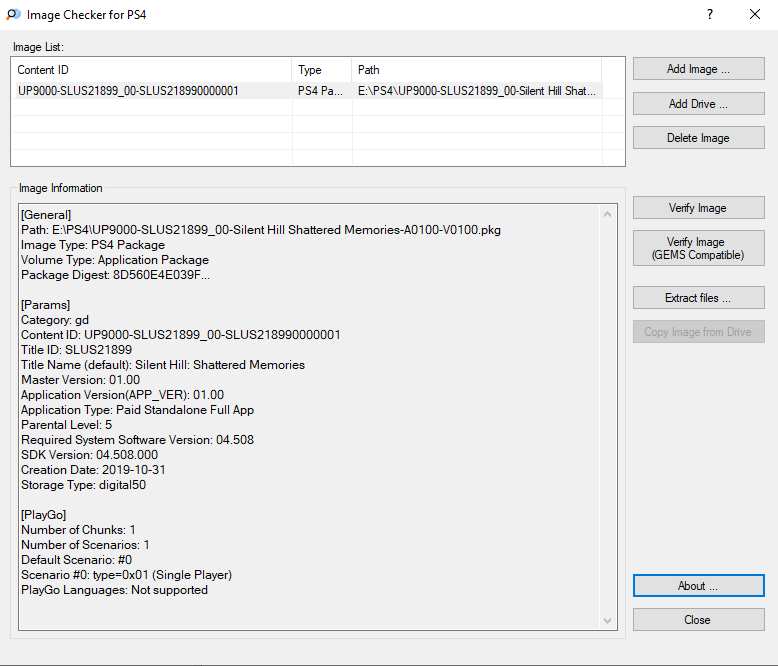Open the Extract files ... dialog
The width and height of the screenshot is (778, 666).
[x=699, y=297]
